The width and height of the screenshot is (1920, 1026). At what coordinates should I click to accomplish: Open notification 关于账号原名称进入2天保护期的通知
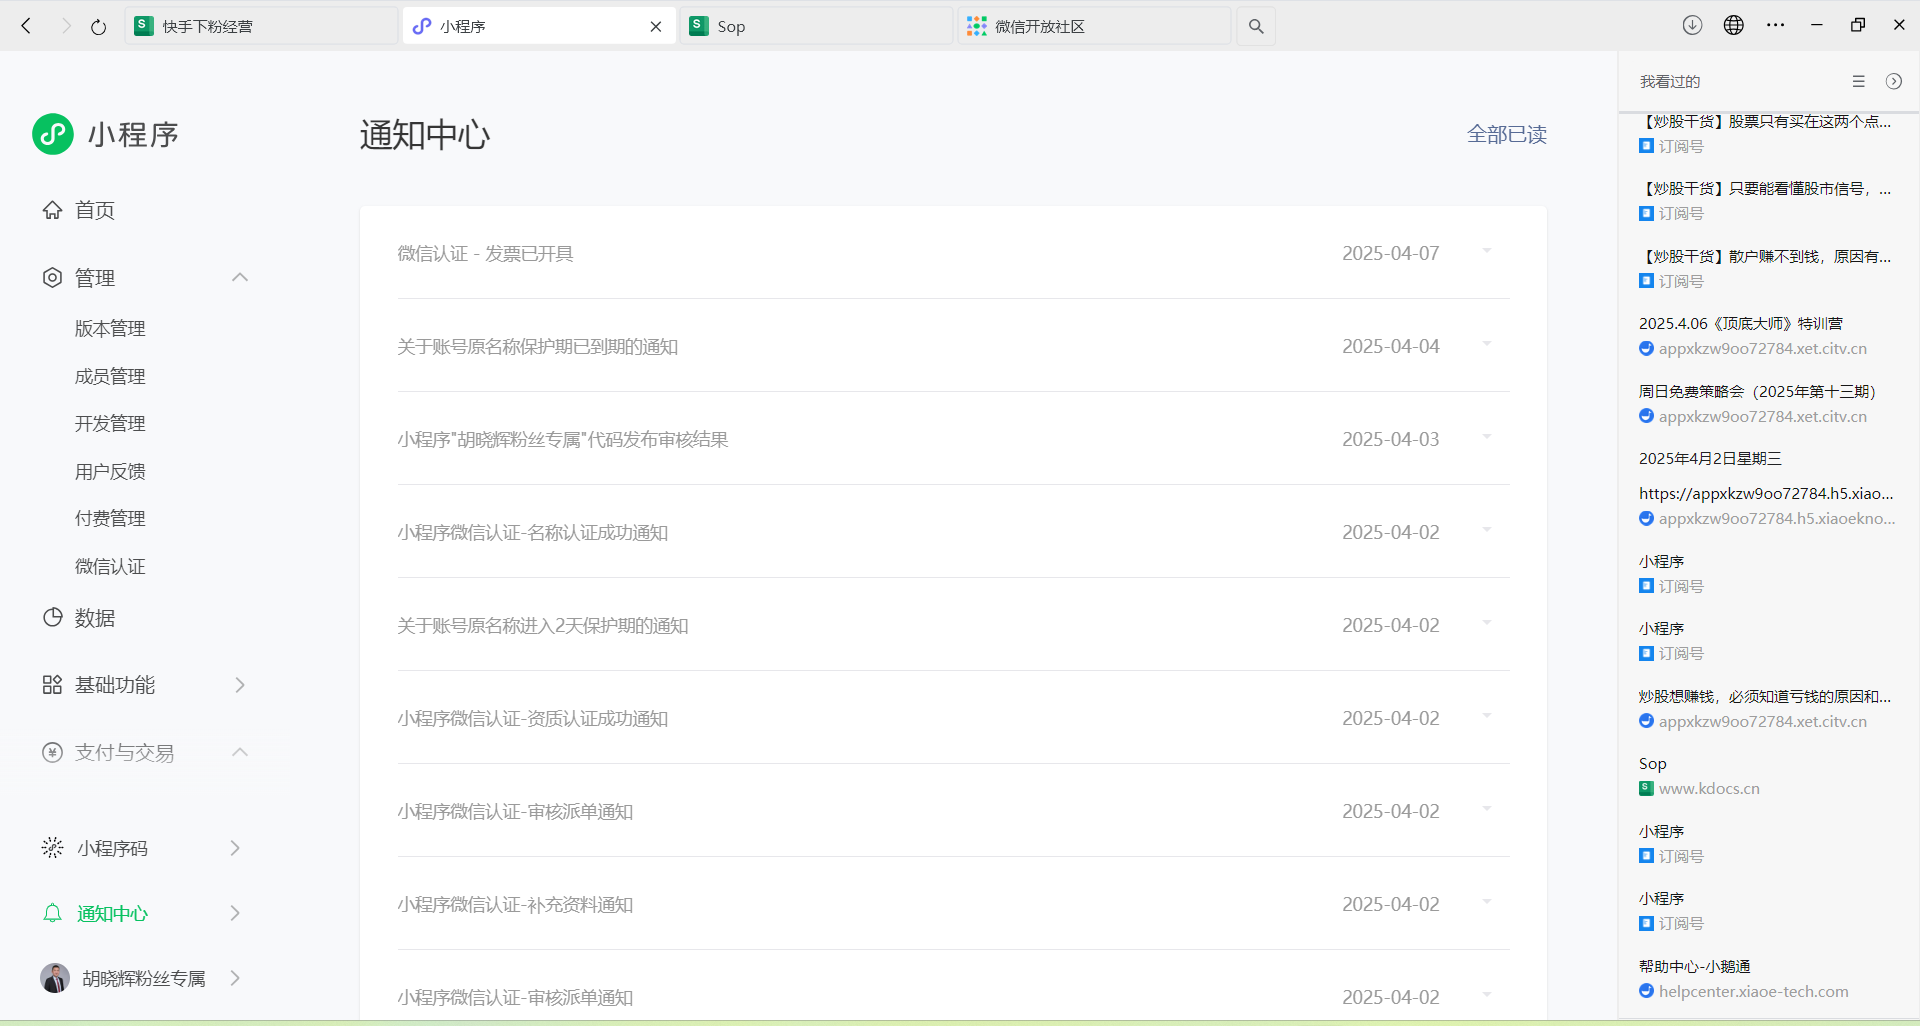coord(543,626)
